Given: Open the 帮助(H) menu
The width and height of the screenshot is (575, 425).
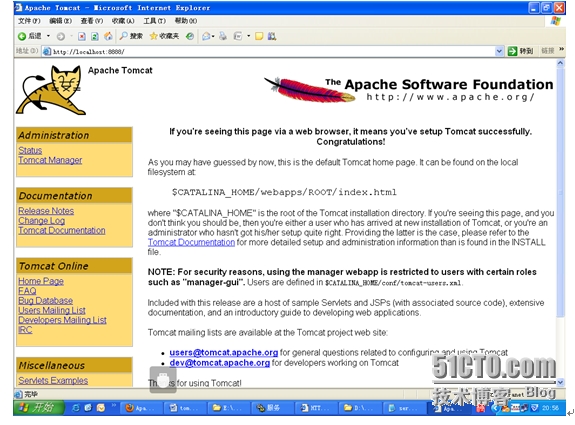Looking at the screenshot, I should click(186, 21).
